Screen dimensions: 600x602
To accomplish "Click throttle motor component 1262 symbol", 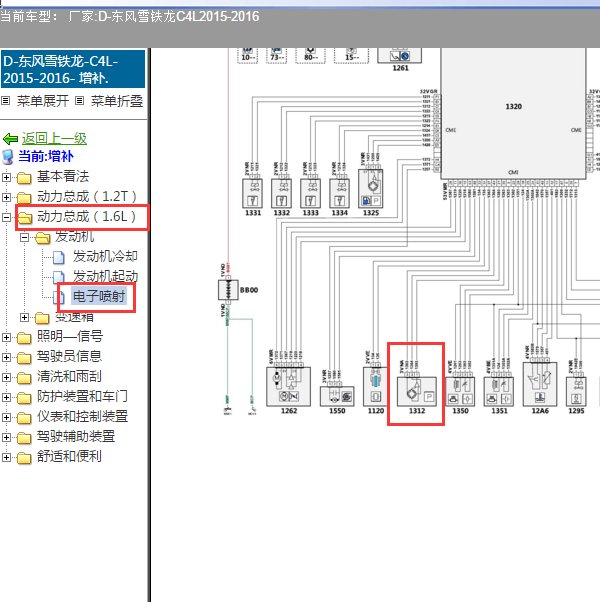I will coord(289,387).
